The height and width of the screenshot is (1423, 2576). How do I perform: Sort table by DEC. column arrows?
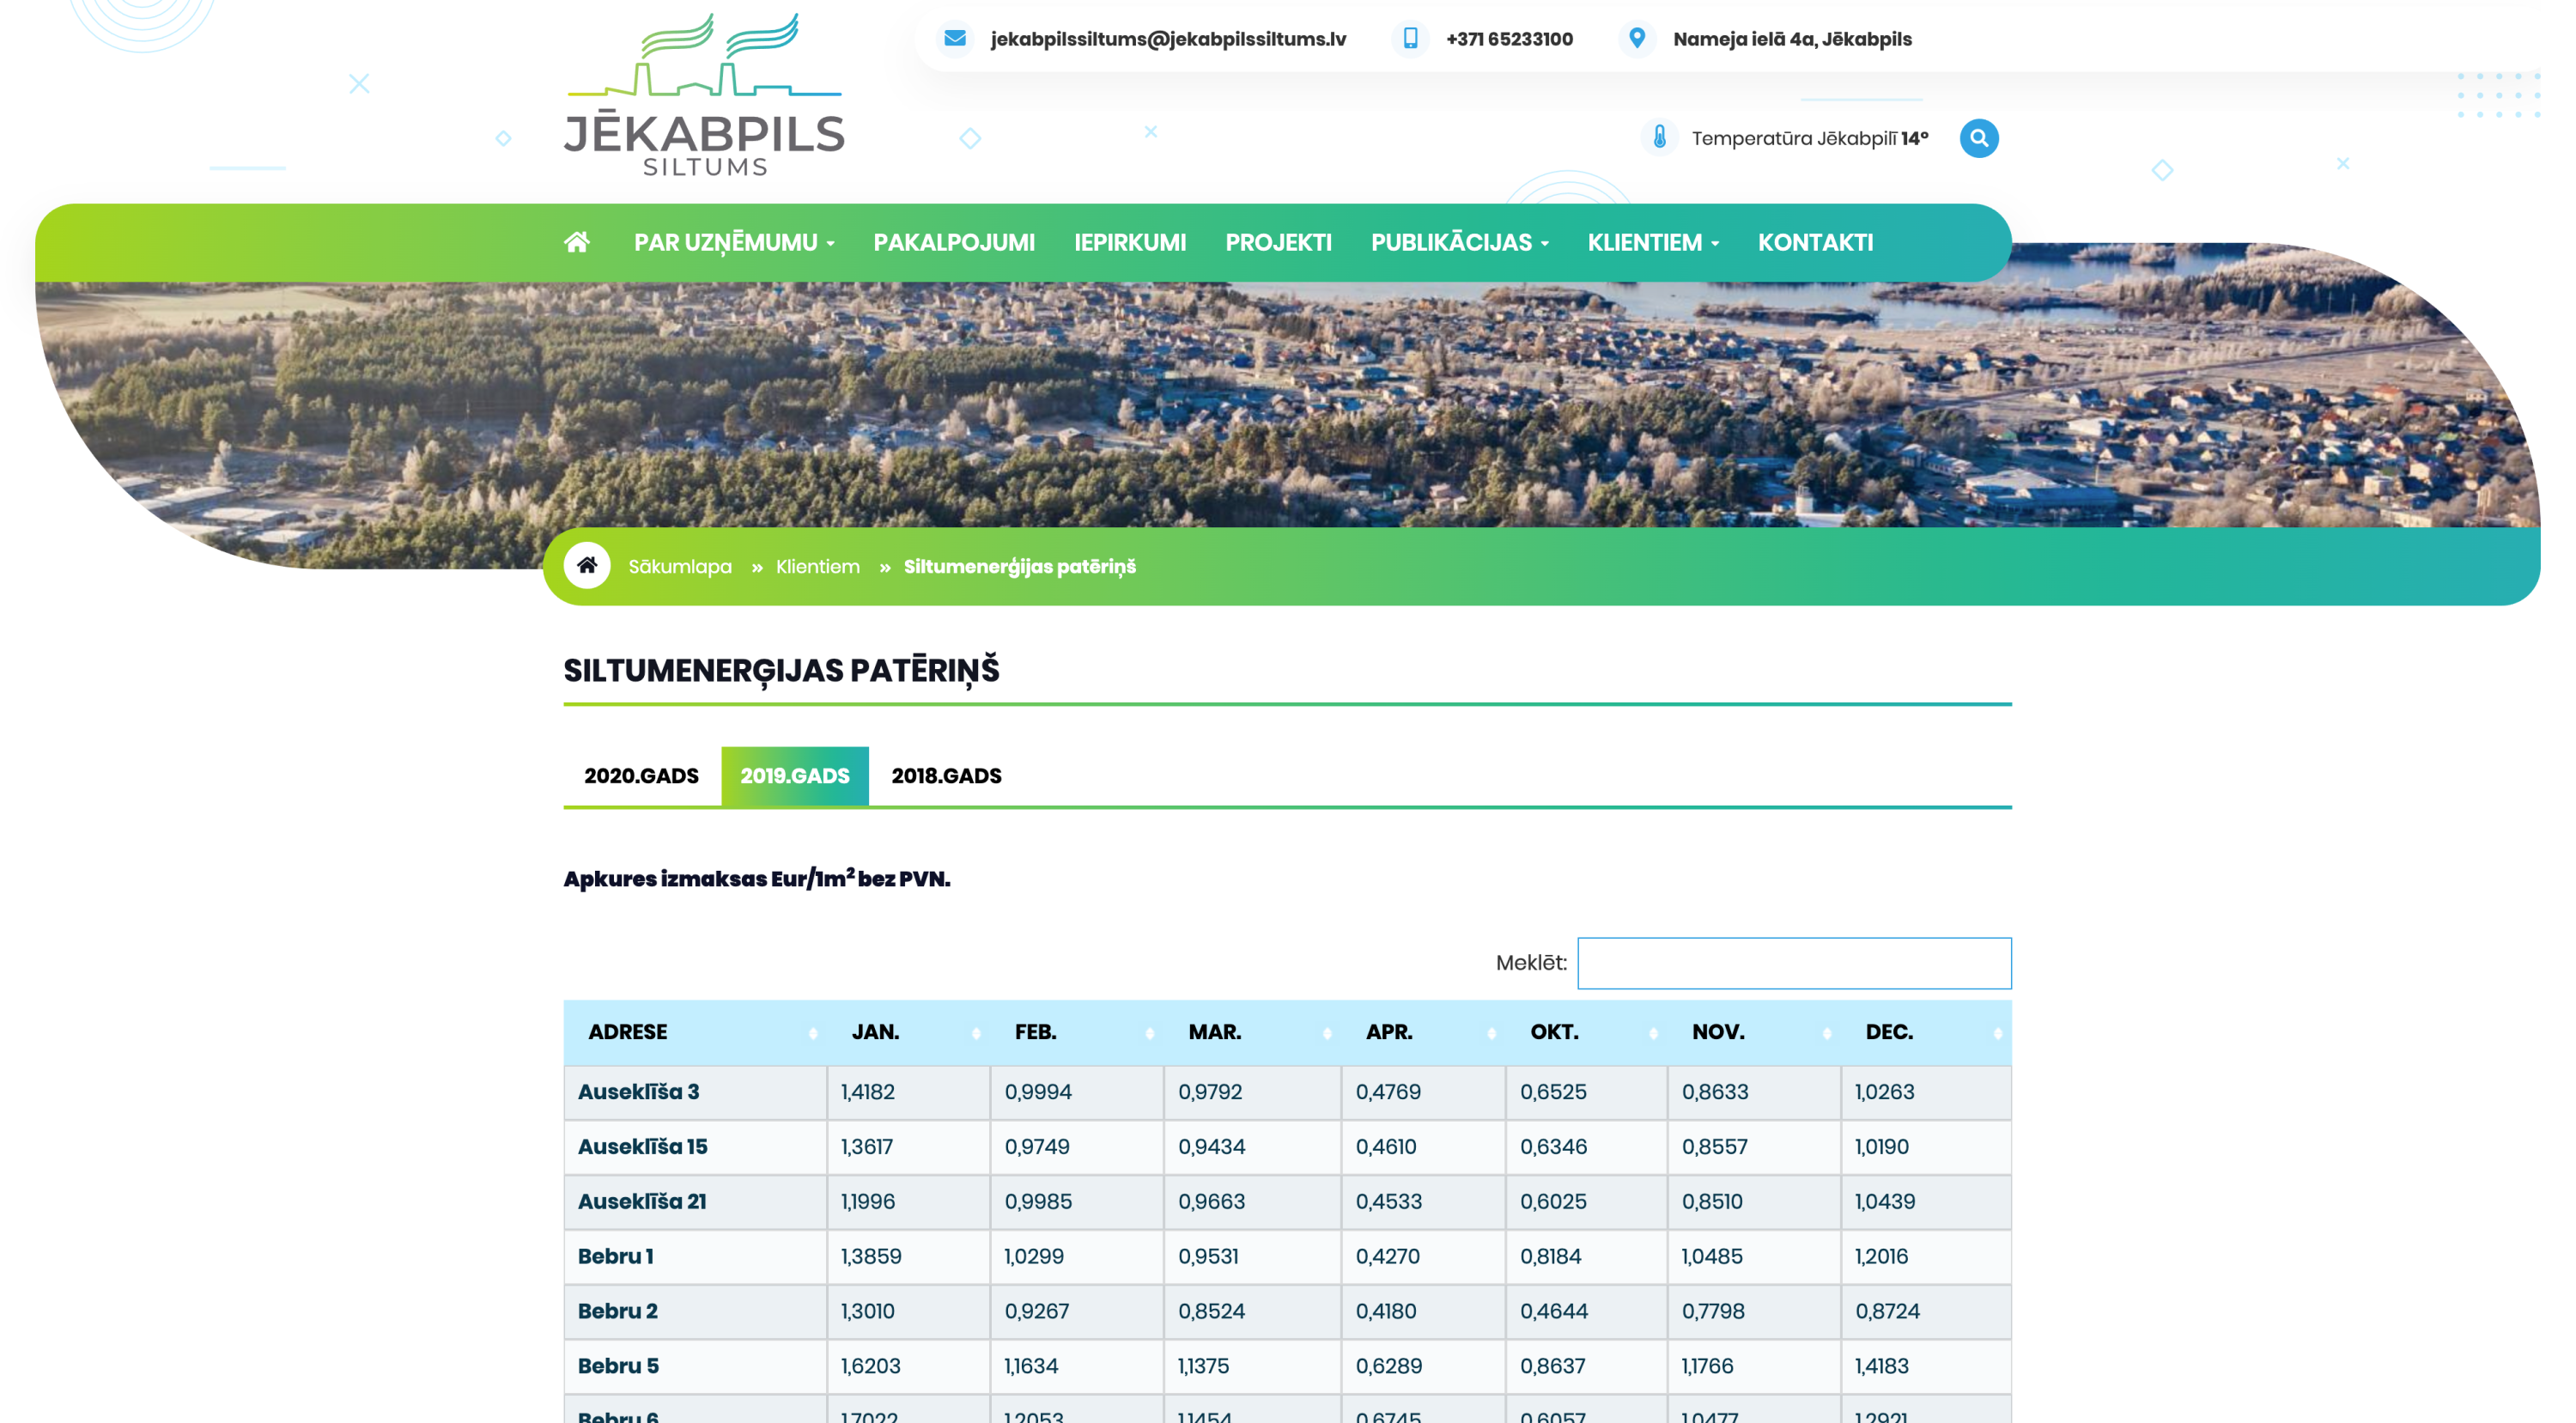pyautogui.click(x=1997, y=1033)
